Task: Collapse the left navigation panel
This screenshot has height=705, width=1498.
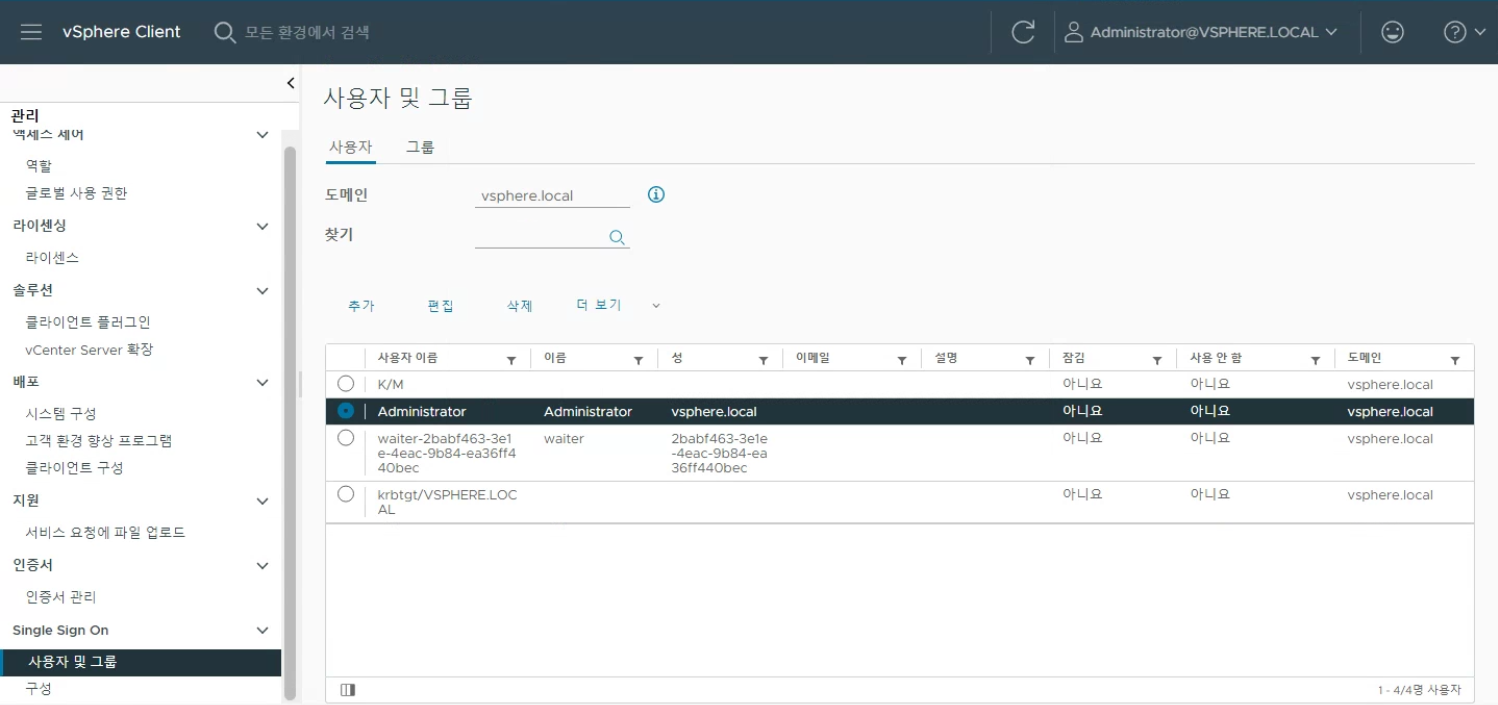Action: click(290, 83)
